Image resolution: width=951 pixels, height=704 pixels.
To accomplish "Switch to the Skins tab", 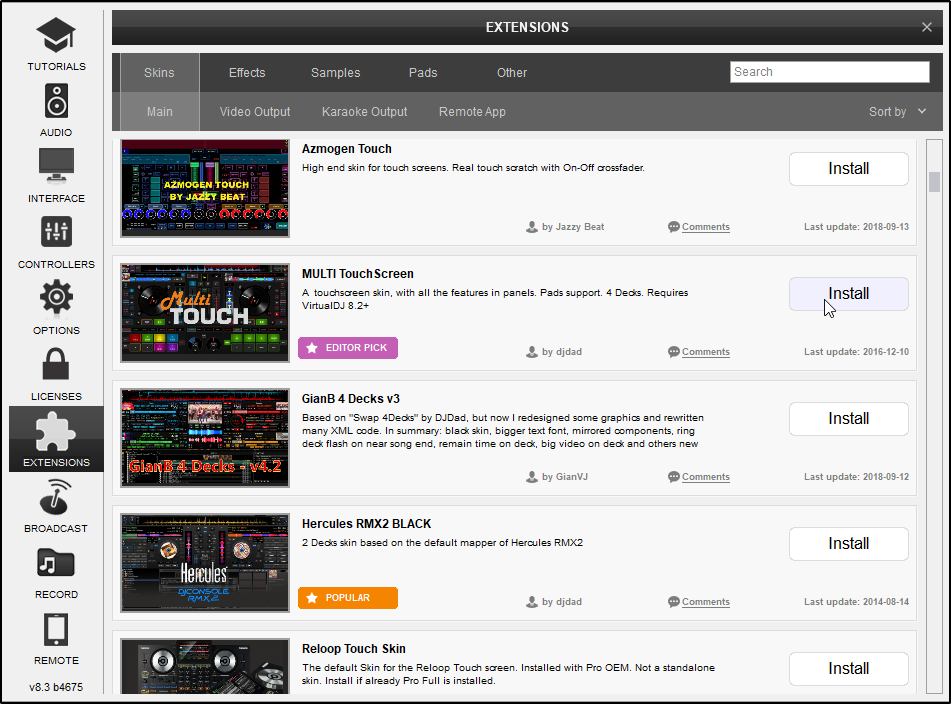I will coord(160,73).
